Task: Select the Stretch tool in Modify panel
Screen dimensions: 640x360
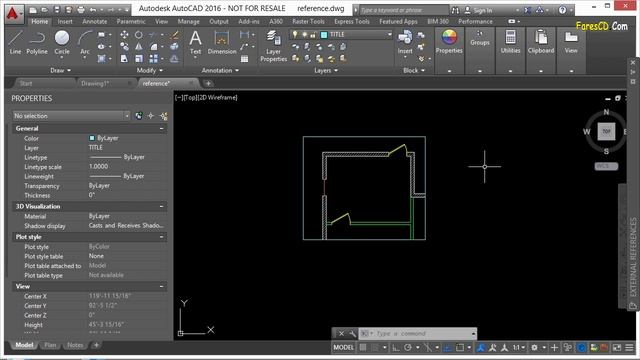Action: (x=124, y=59)
